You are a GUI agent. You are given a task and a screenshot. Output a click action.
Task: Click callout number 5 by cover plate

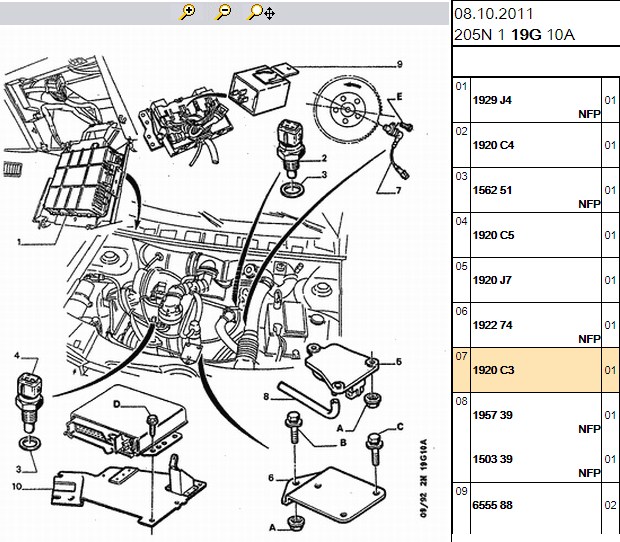[x=399, y=361]
